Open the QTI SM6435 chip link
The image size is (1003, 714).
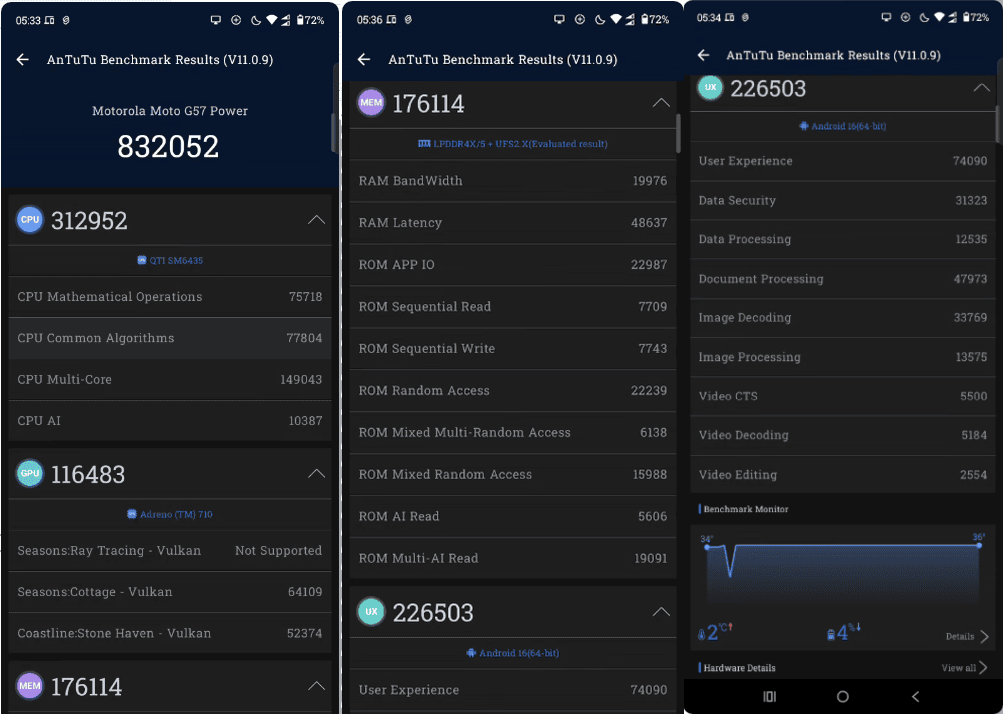170,260
